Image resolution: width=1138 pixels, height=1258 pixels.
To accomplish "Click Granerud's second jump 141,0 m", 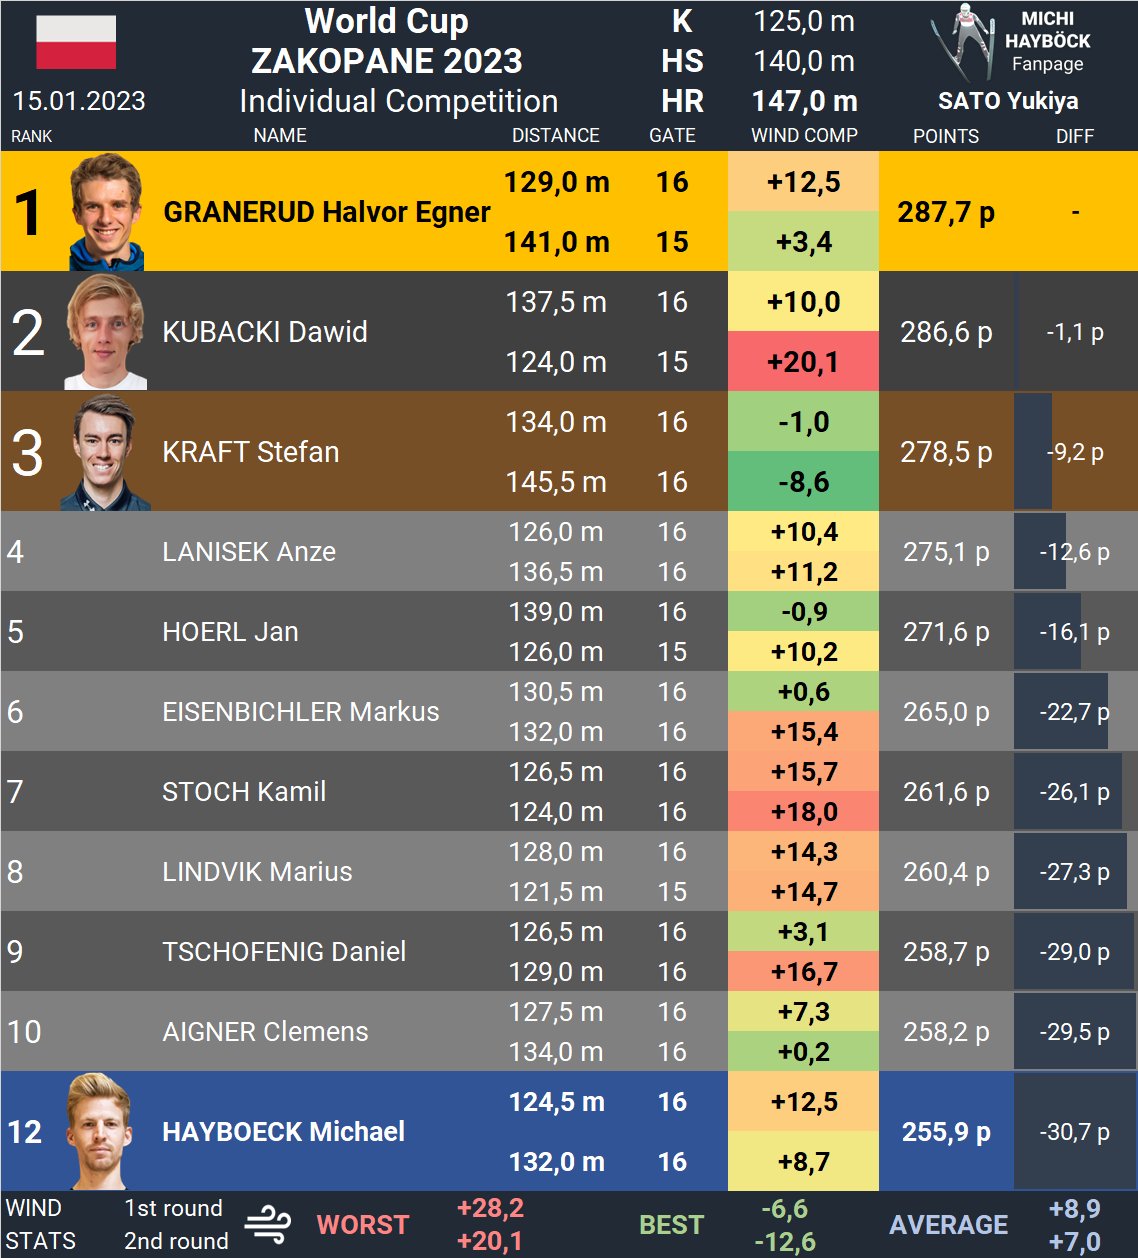I will 556,242.
